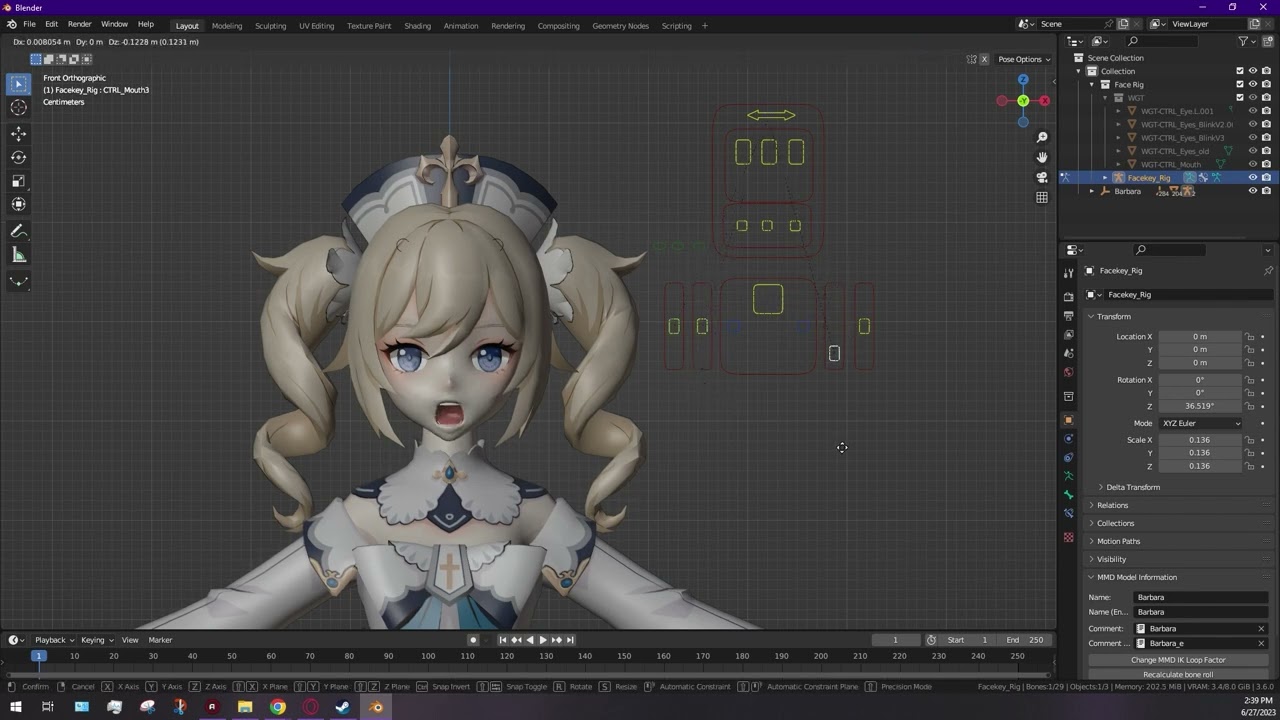The width and height of the screenshot is (1280, 720).
Task: Click Change MMD IK Loop Factor button
Action: coord(1178,660)
